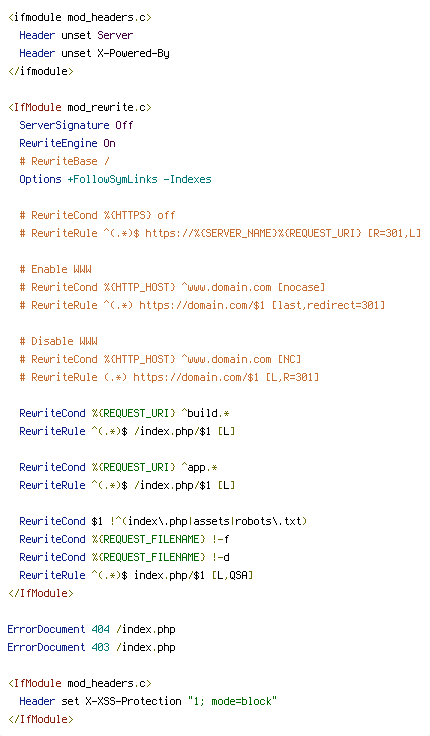The width and height of the screenshot is (430, 736).
Task: Click the '[L,QSA]' flags on final RewriteRule
Action: pyautogui.click(x=232, y=575)
